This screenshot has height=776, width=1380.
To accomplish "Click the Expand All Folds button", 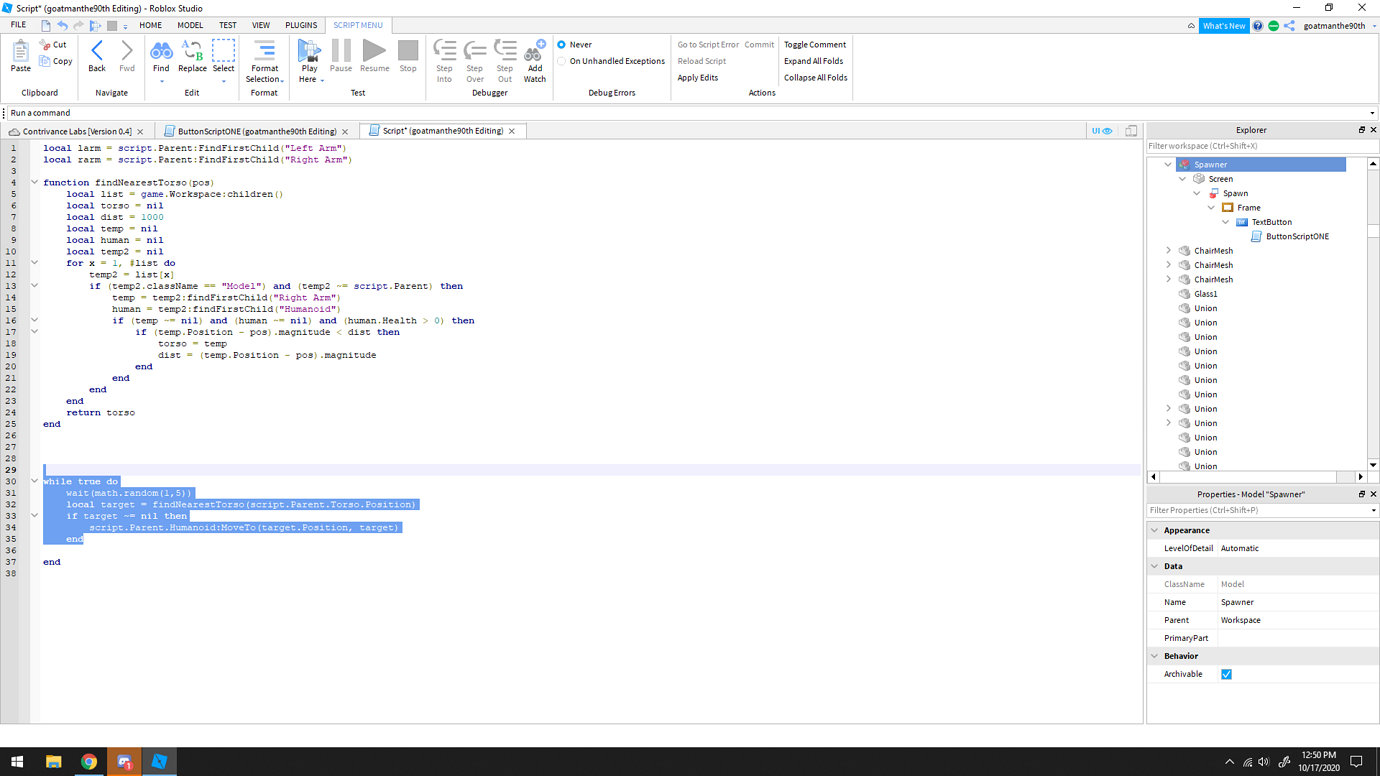I will click(813, 60).
